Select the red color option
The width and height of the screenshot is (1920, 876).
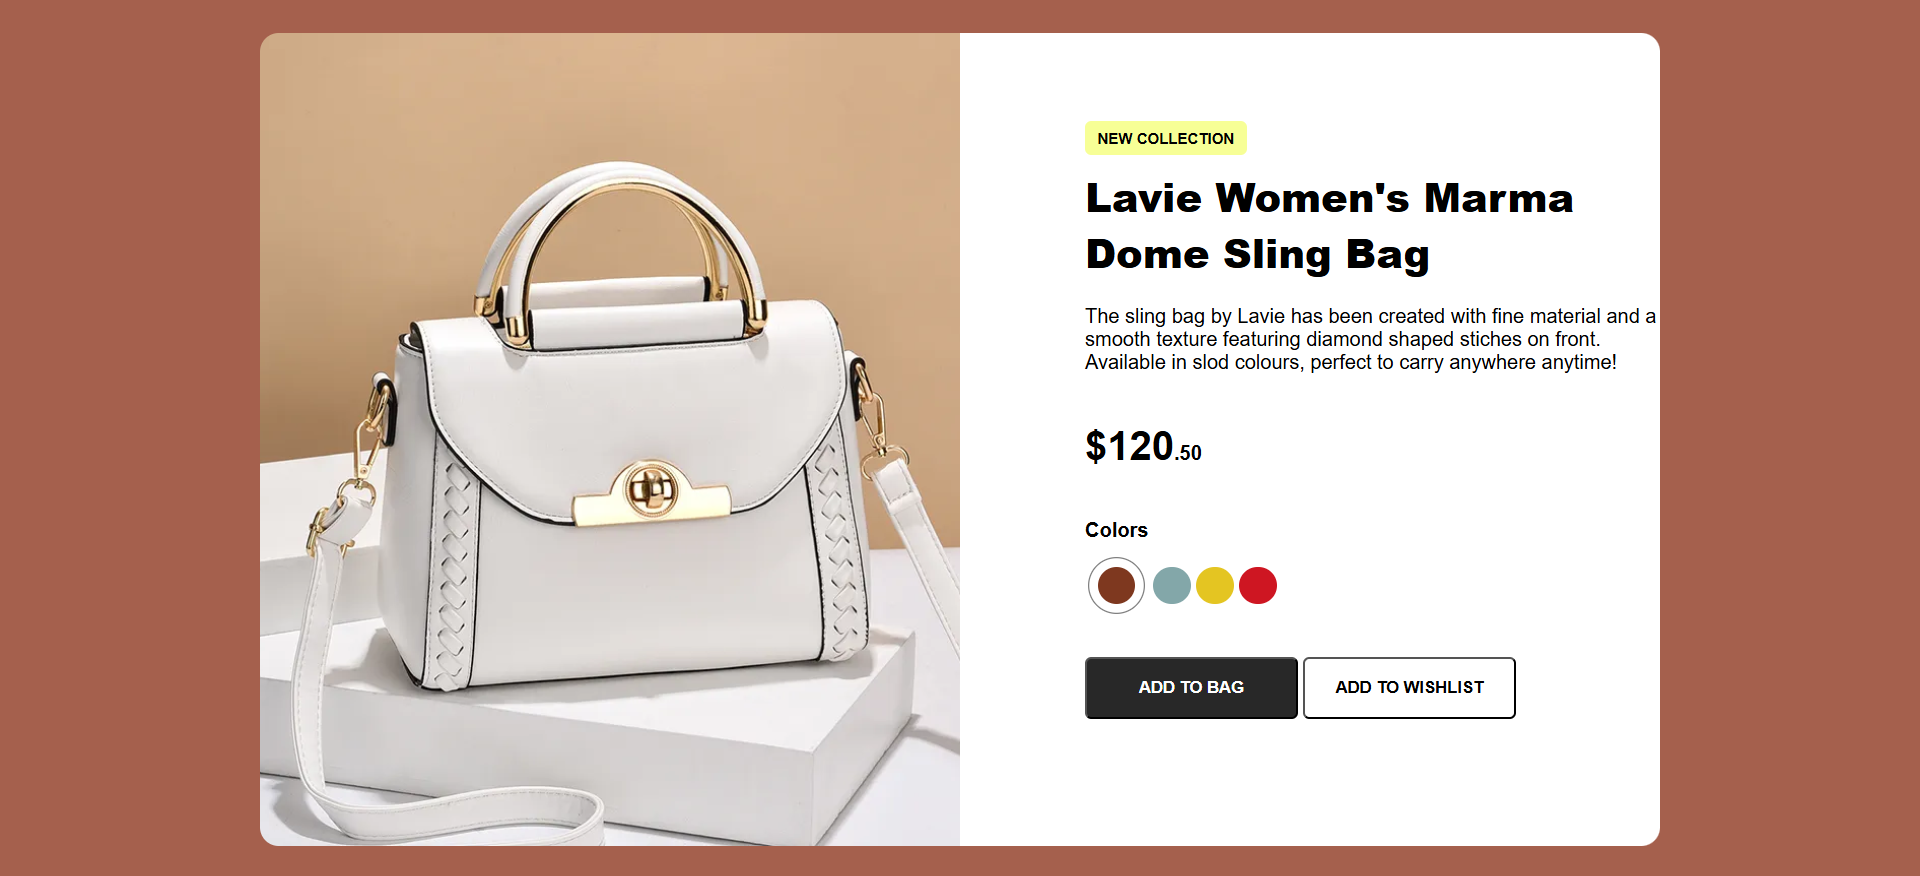pyautogui.click(x=1258, y=585)
